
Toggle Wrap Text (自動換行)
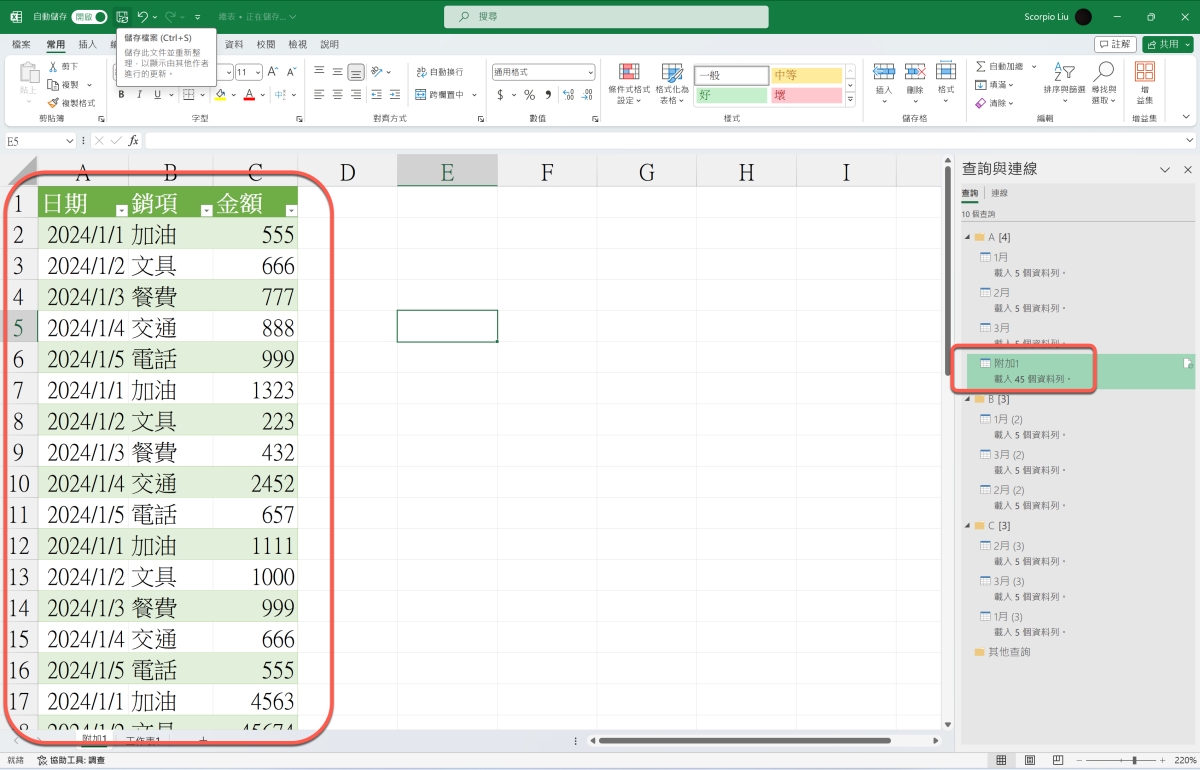439,72
